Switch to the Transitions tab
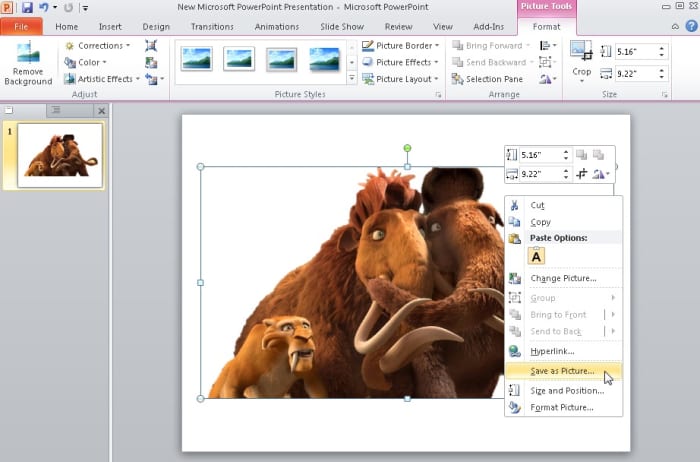This screenshot has width=700, height=462. click(x=212, y=27)
